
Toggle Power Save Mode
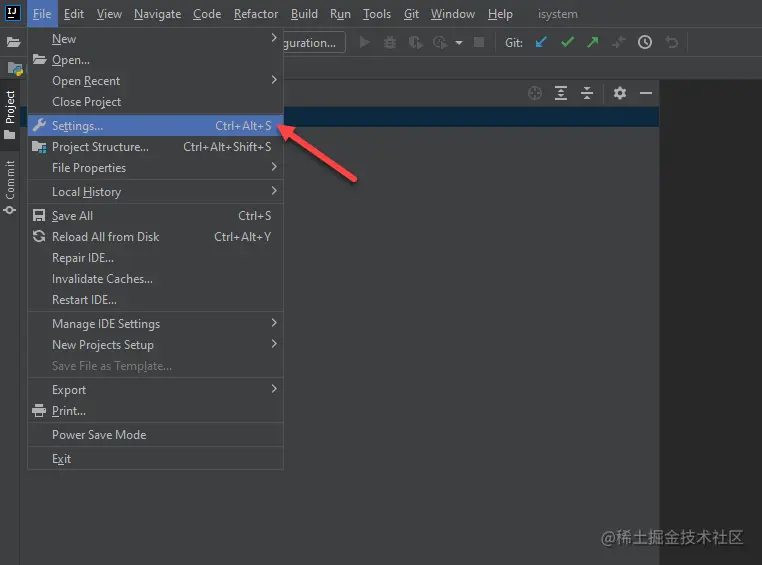[x=156, y=435]
